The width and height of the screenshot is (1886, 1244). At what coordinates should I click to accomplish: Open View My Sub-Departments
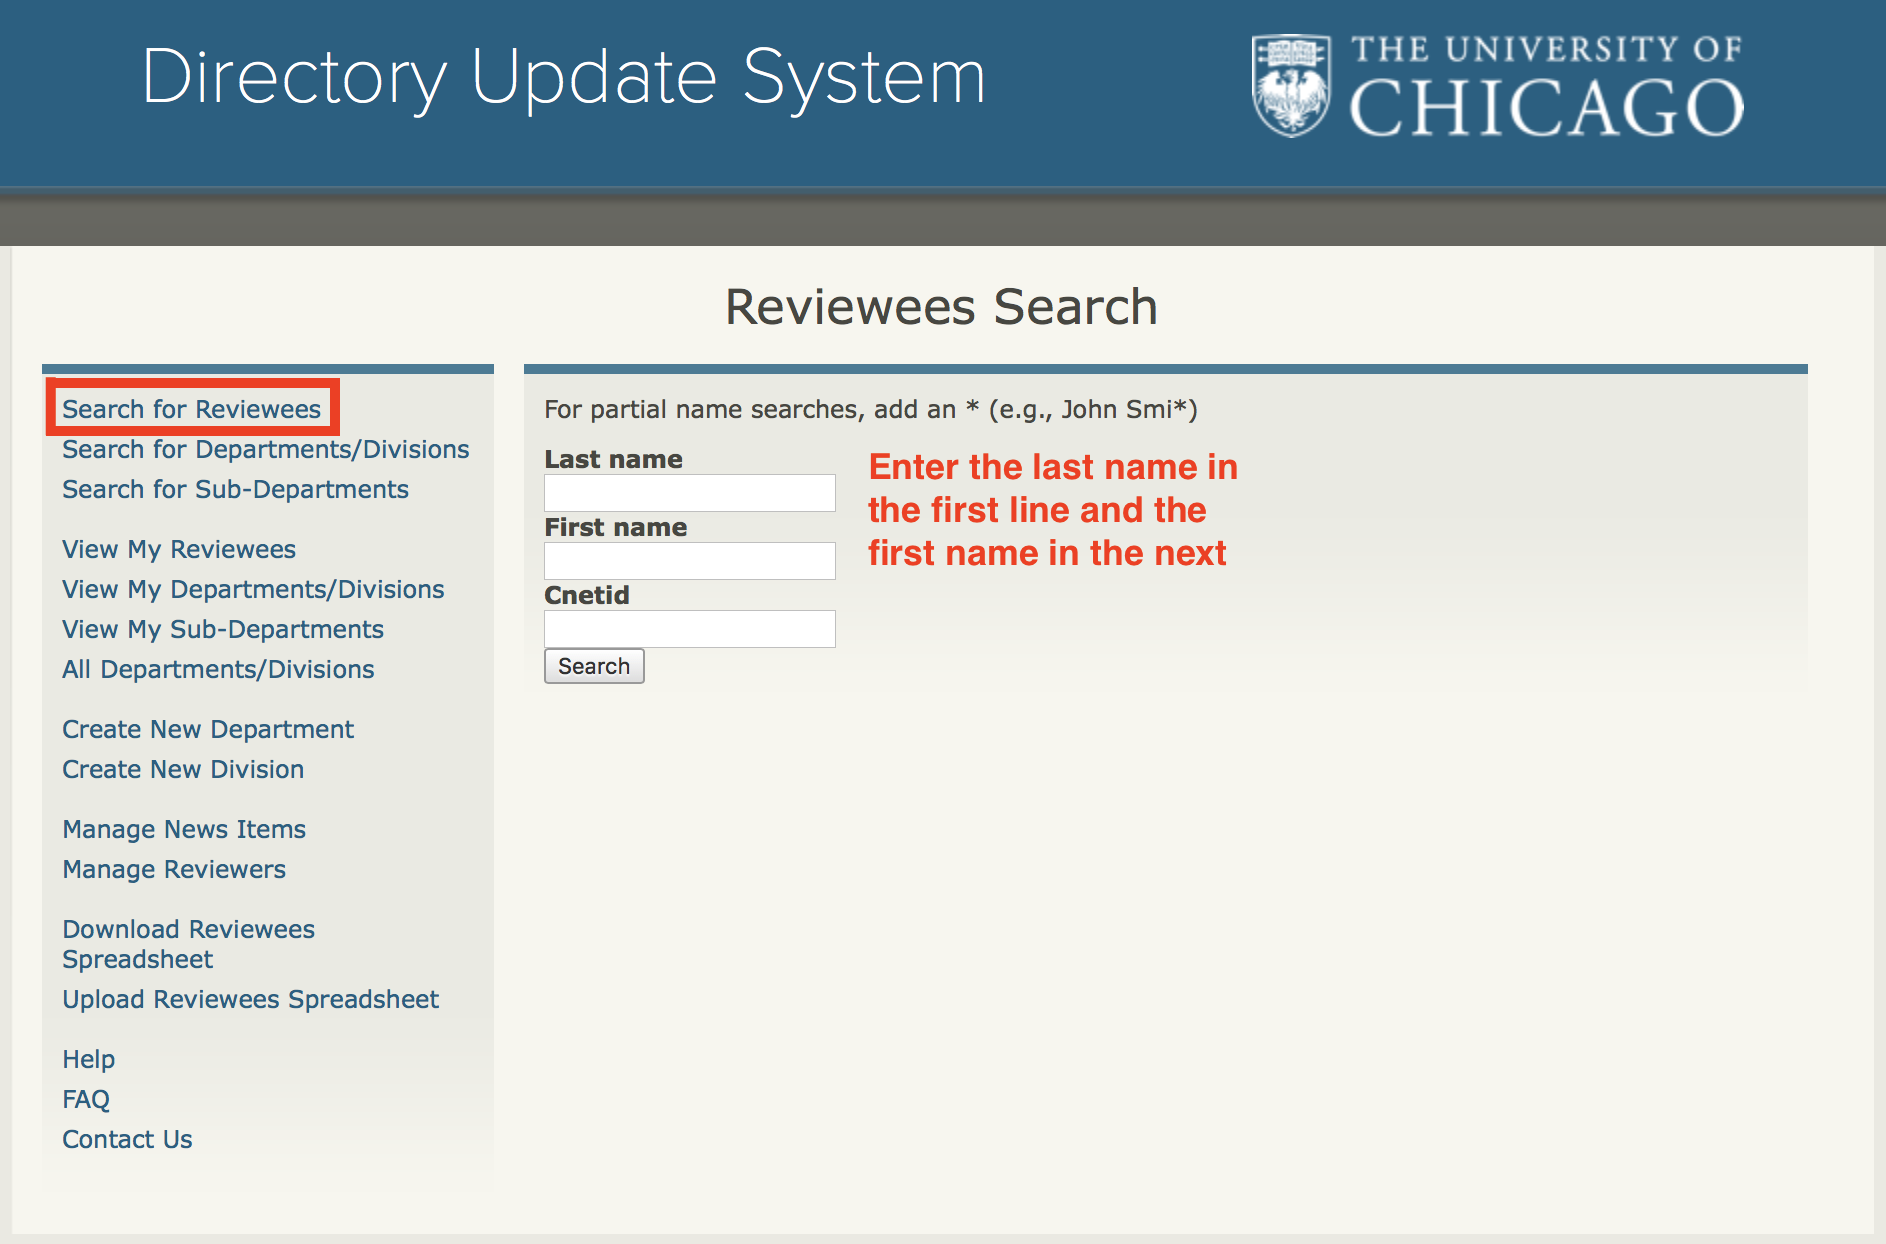[x=222, y=629]
